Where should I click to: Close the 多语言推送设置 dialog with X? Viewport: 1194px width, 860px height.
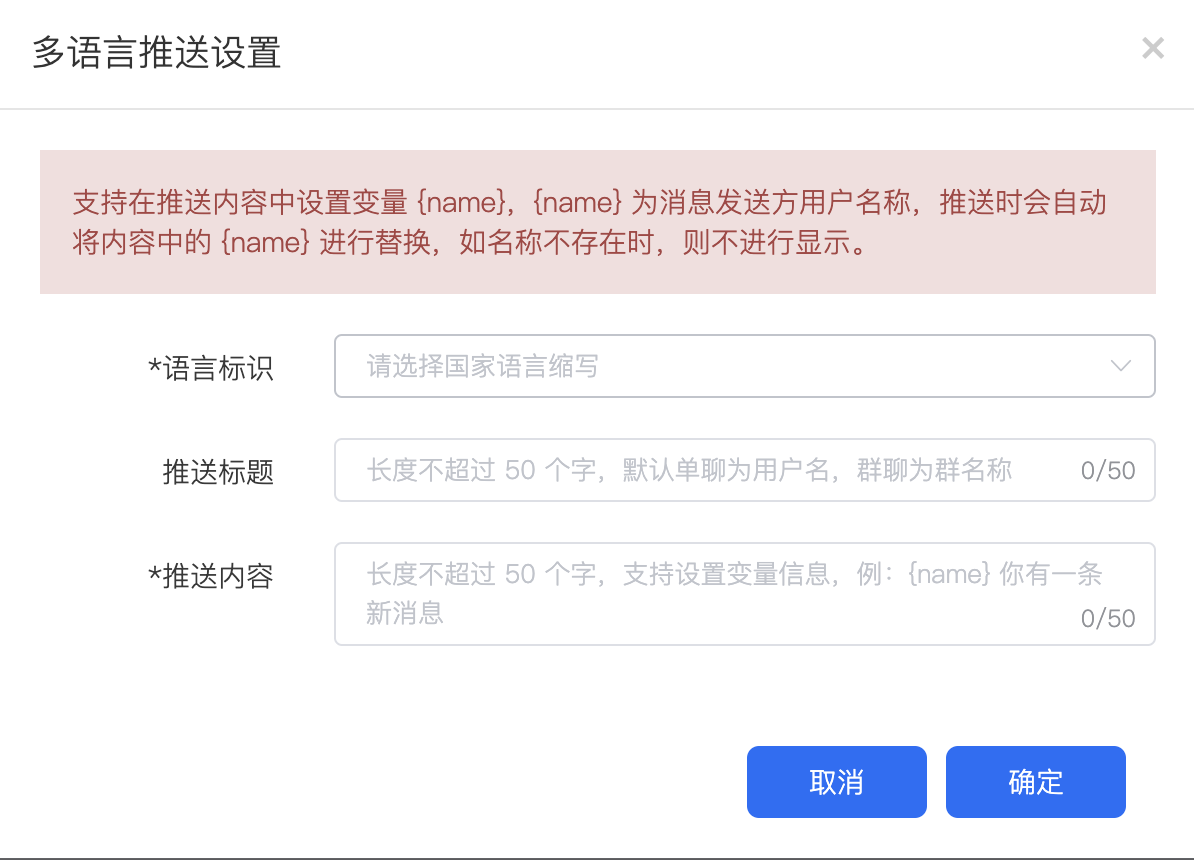(1153, 48)
